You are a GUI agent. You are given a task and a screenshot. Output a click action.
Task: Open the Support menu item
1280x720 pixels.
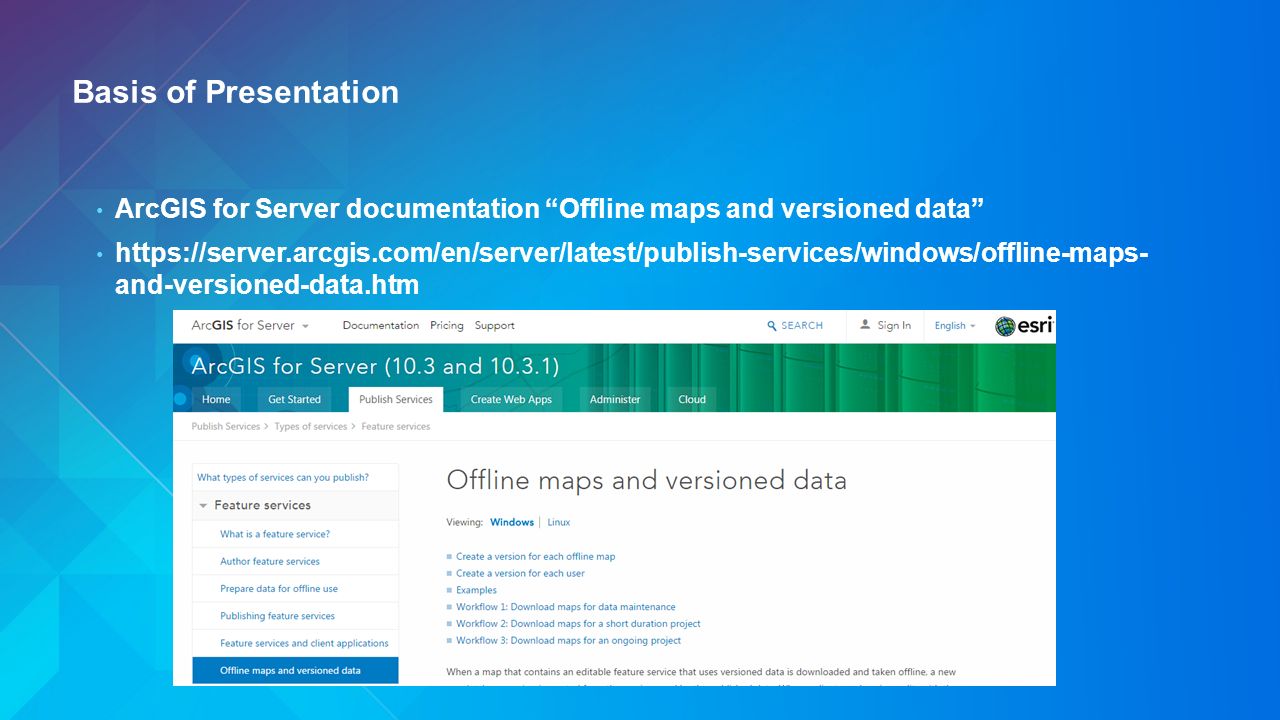[x=495, y=325]
